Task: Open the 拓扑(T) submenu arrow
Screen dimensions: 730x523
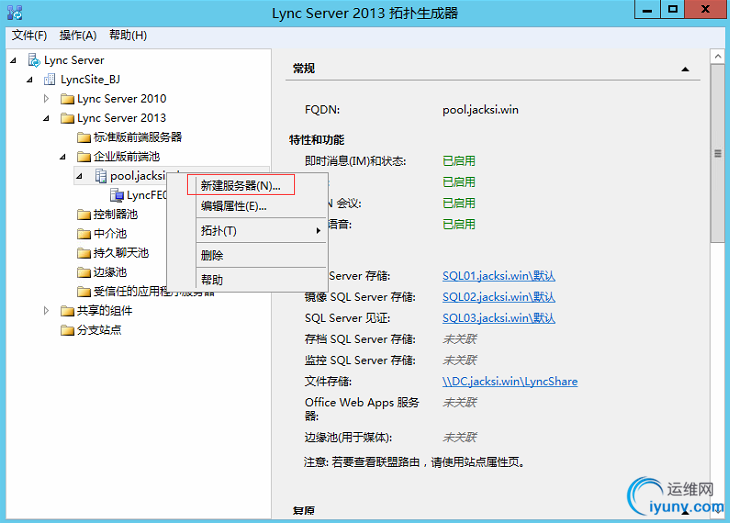Action: point(318,231)
